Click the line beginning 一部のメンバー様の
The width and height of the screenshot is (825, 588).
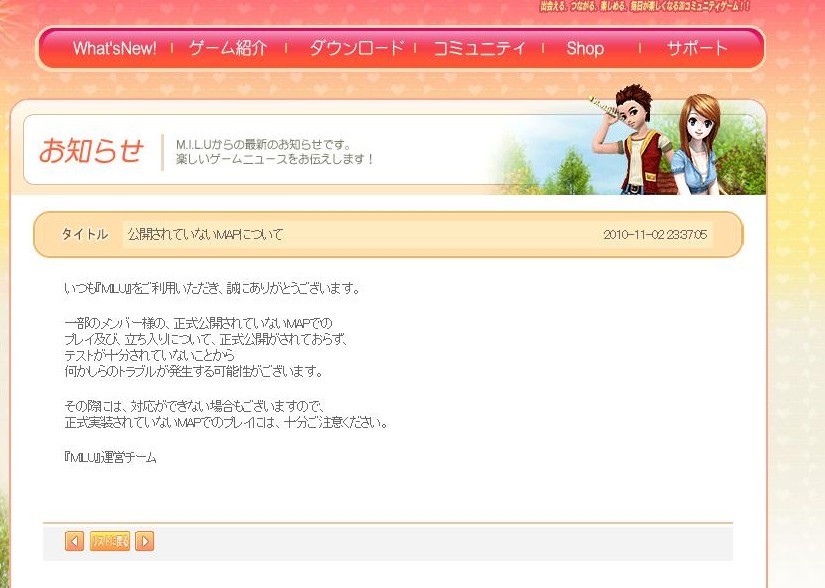(198, 323)
